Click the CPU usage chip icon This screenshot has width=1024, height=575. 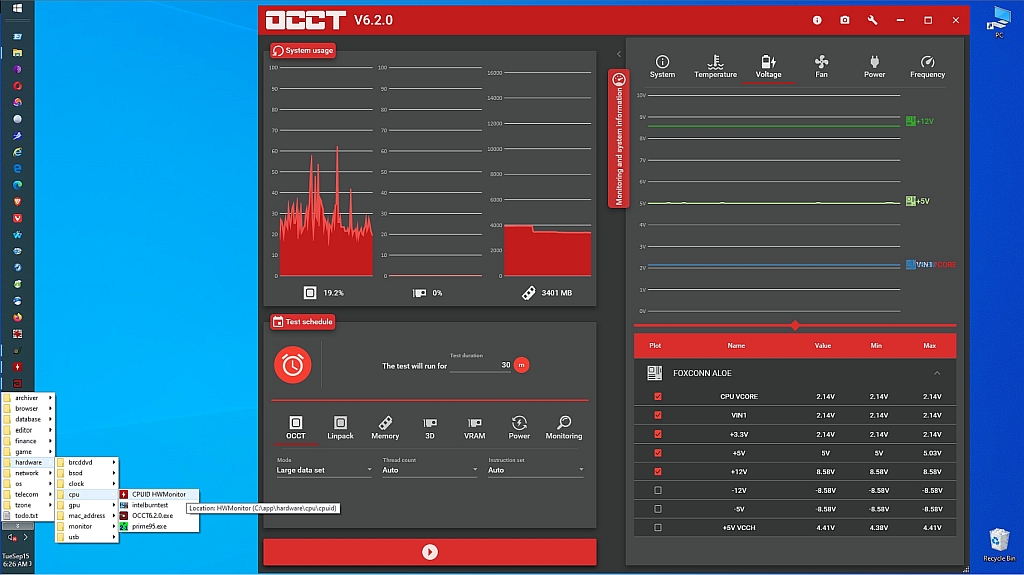(310, 293)
